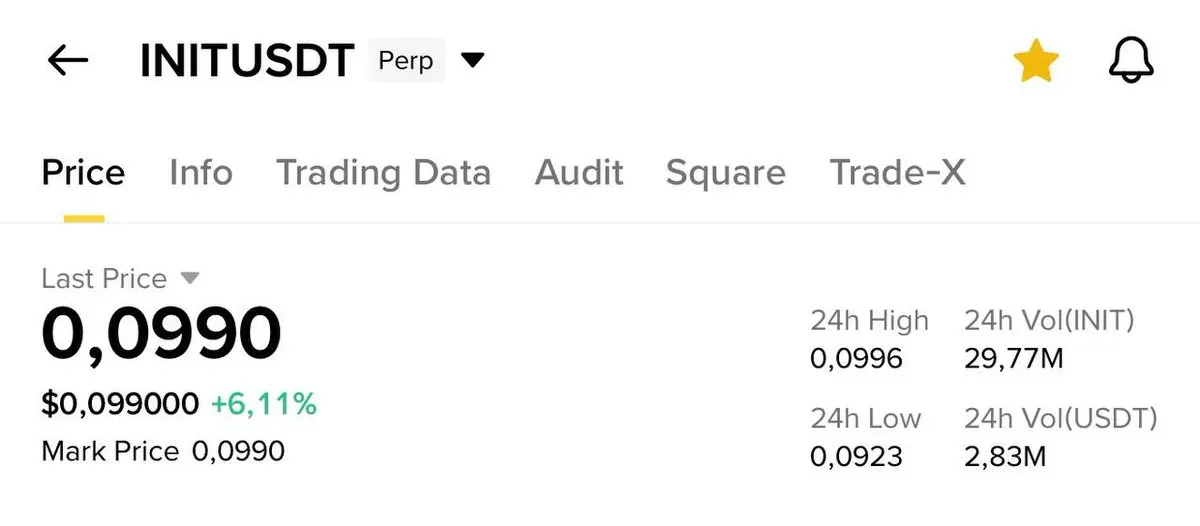This screenshot has width=1200, height=526.
Task: Switch to the Info tab
Action: pyautogui.click(x=201, y=173)
